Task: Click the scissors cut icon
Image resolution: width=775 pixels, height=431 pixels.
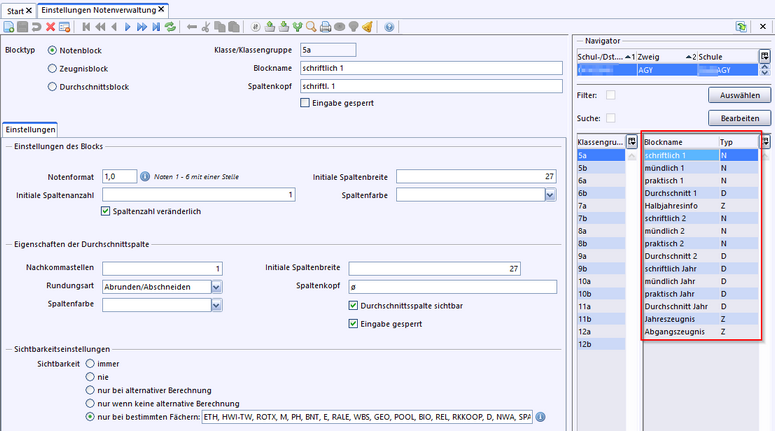Action: (x=207, y=27)
